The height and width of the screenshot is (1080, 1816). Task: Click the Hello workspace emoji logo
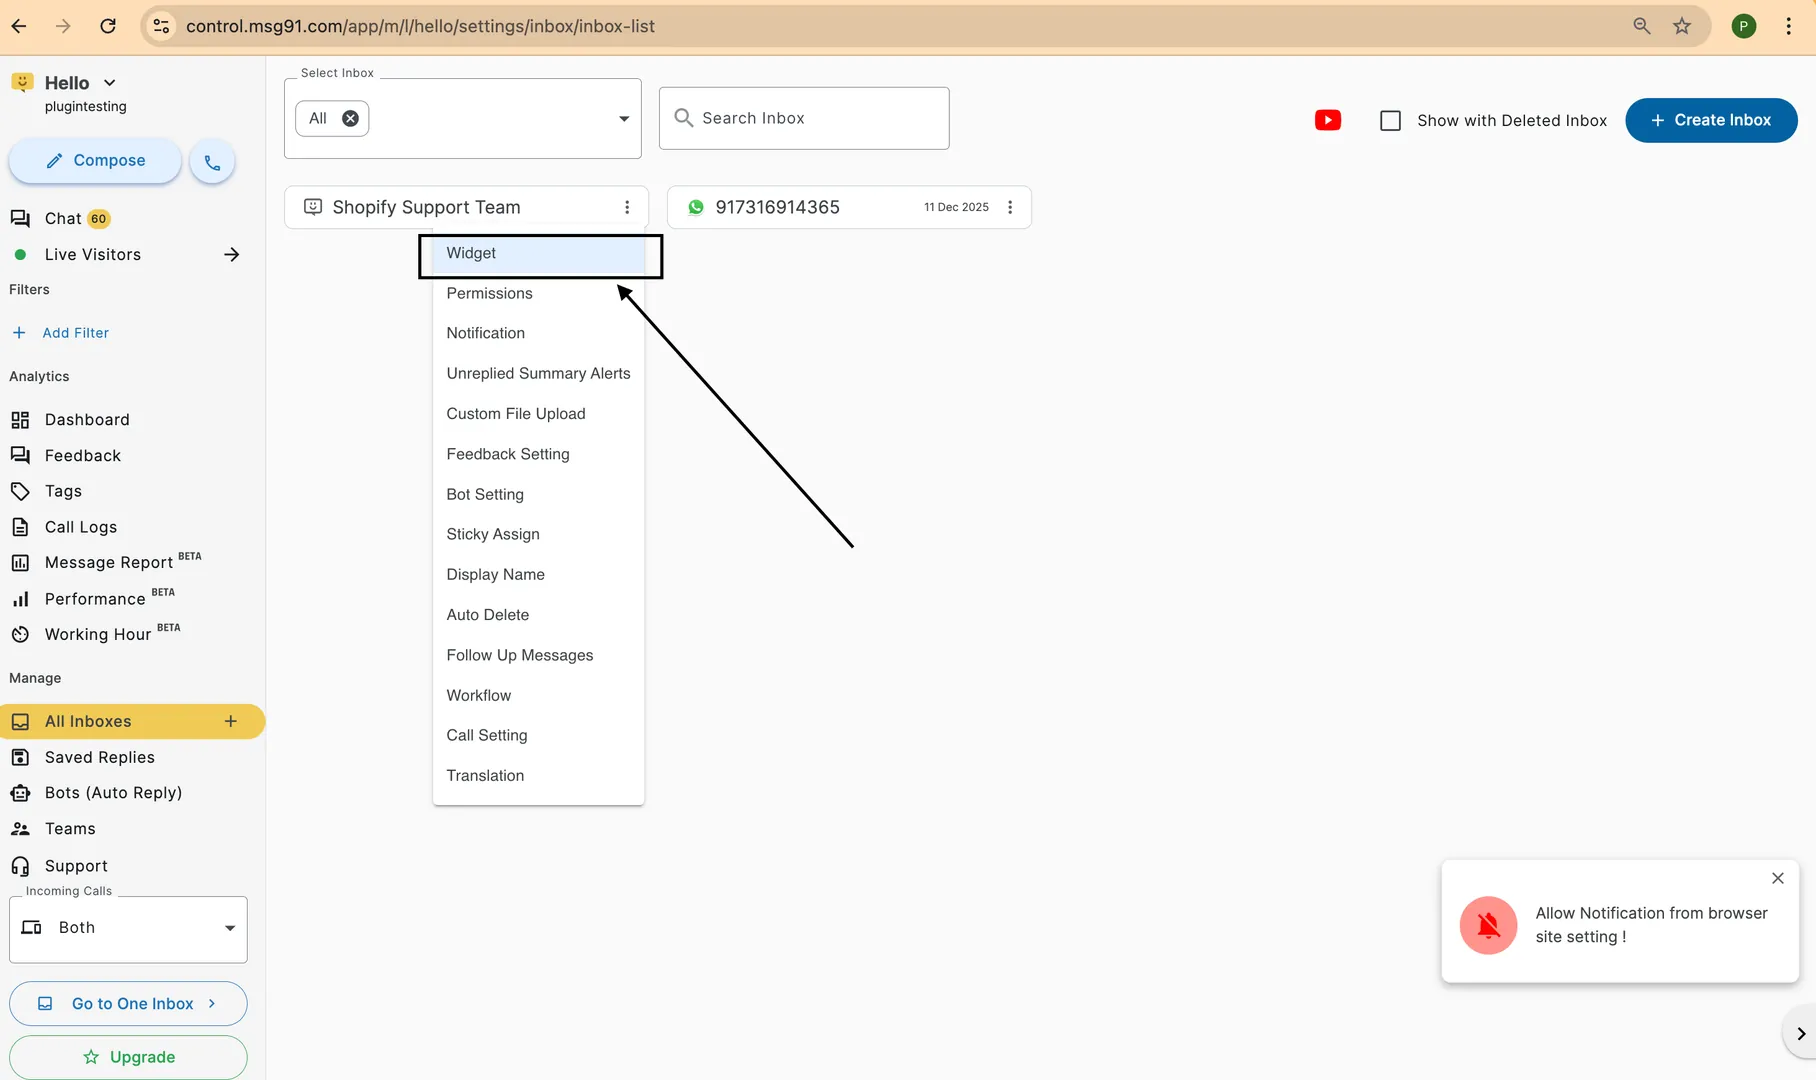22,82
